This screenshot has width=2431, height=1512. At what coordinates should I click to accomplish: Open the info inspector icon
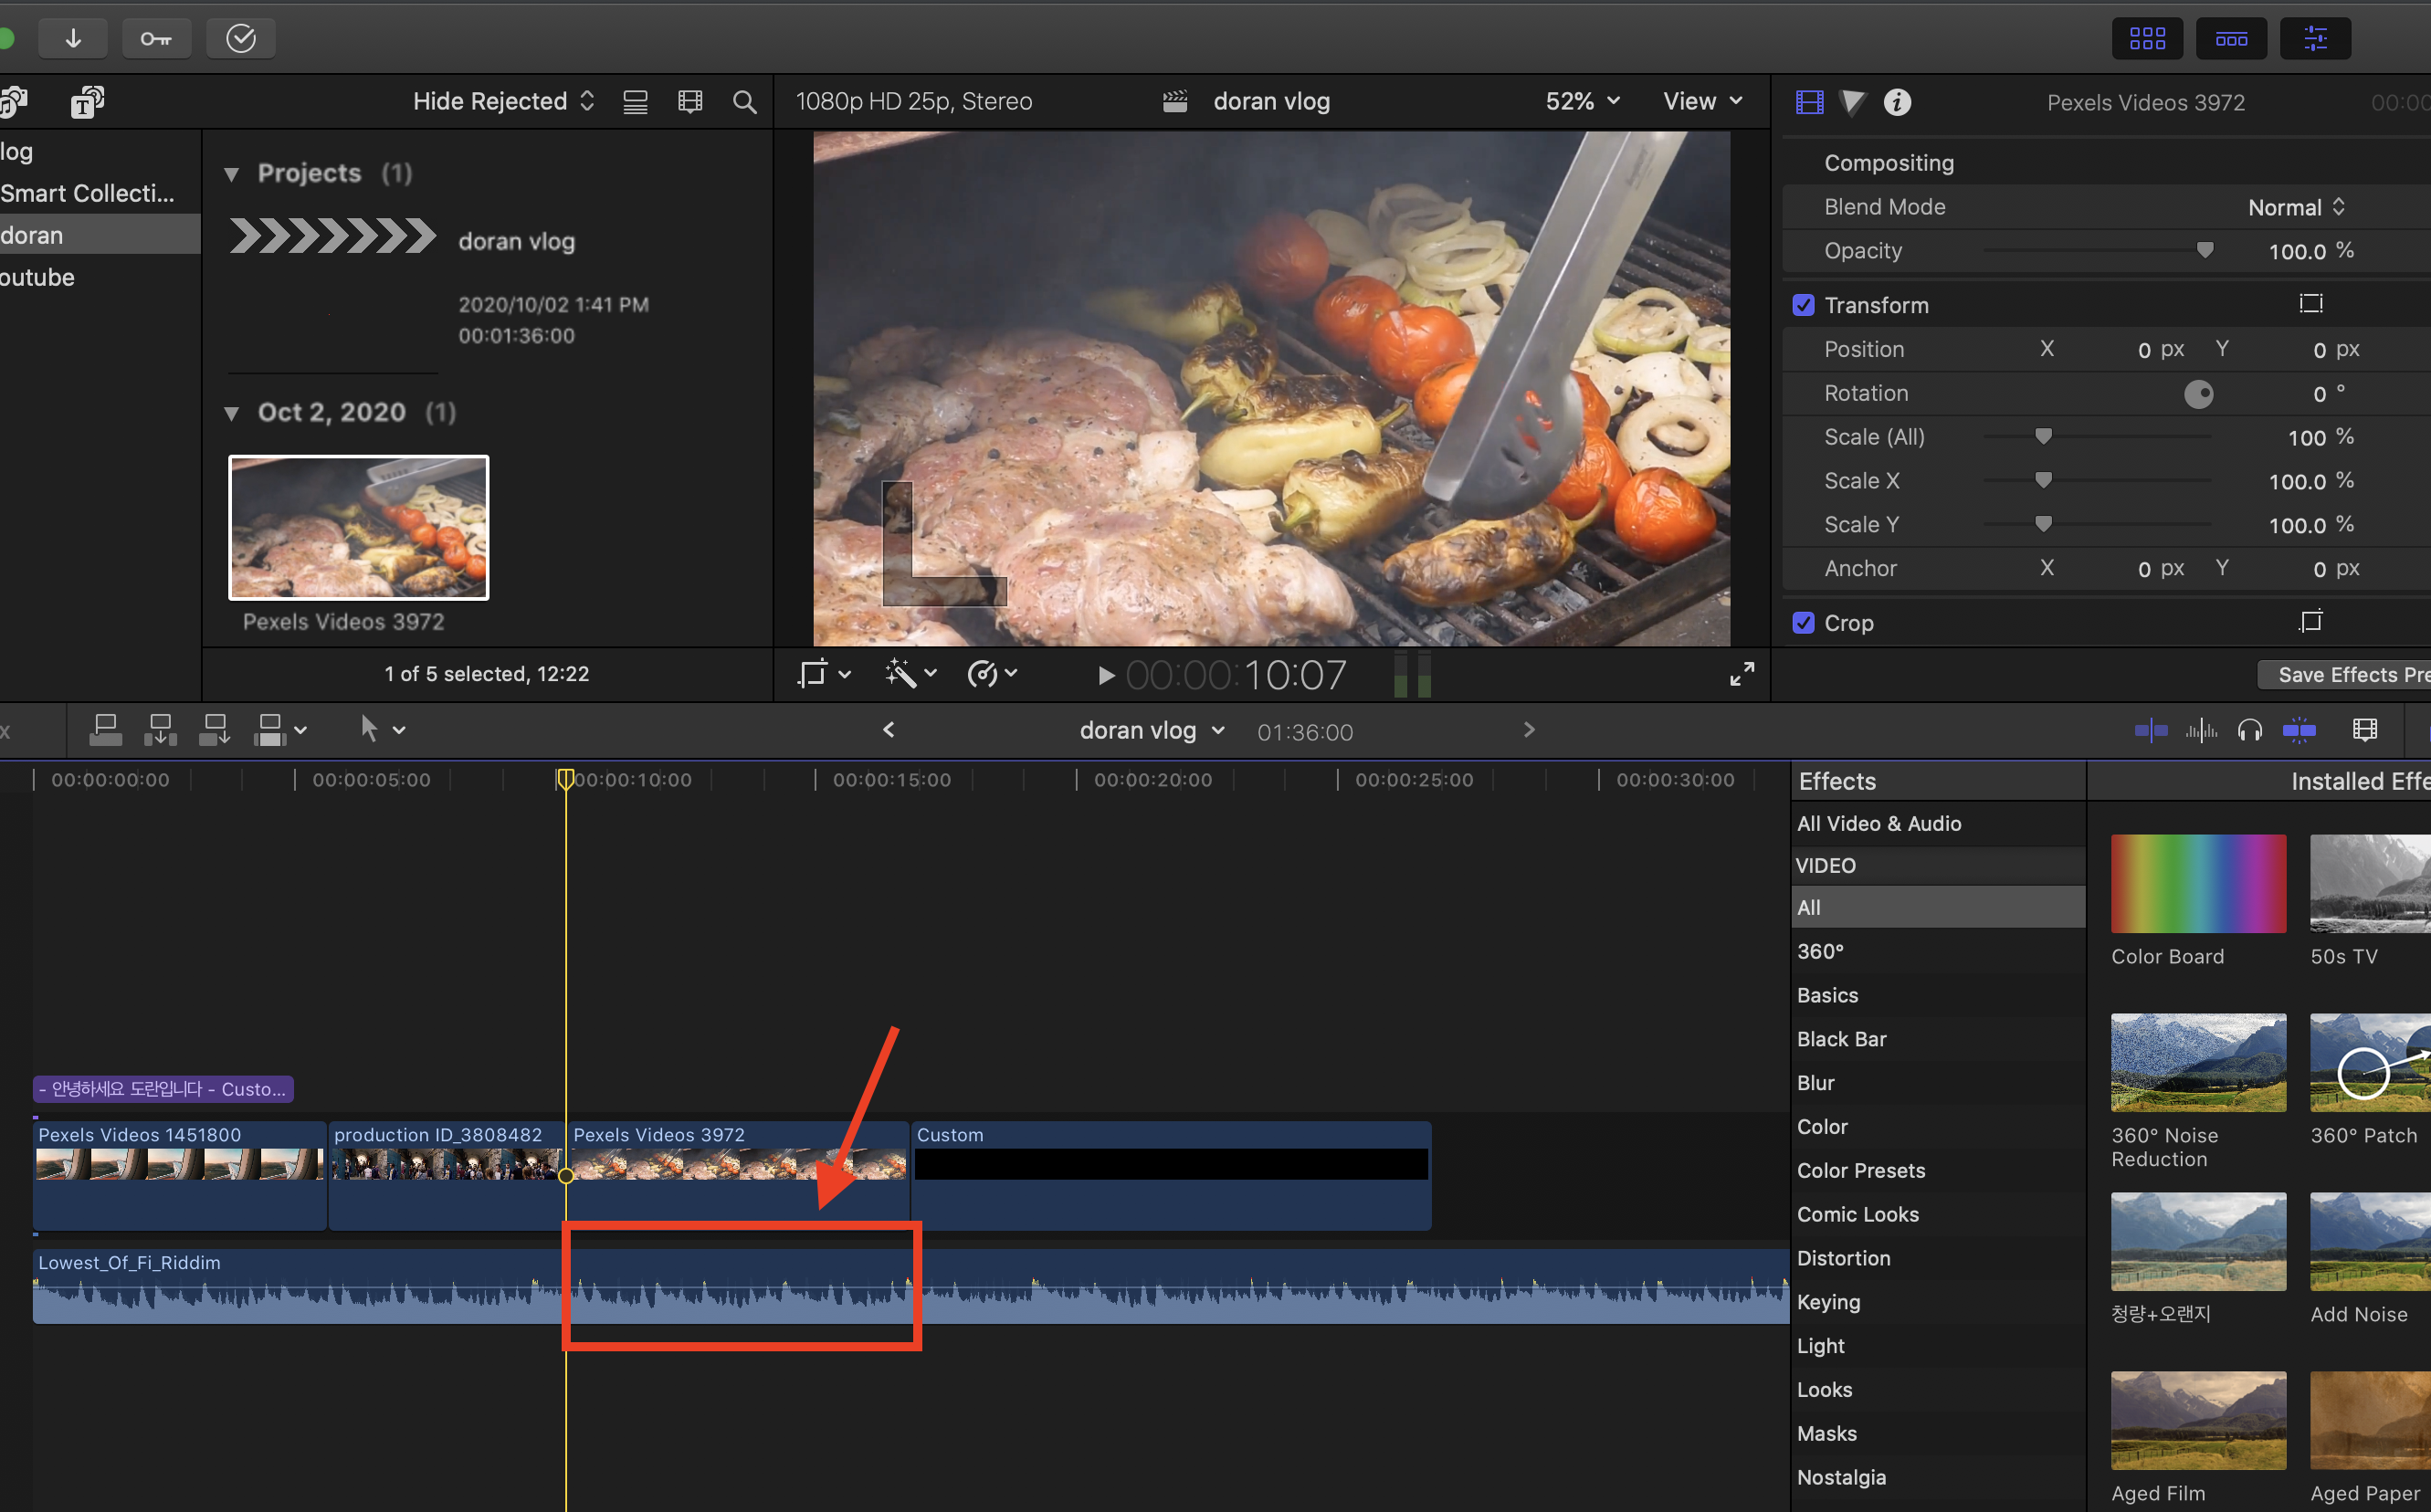1897,102
